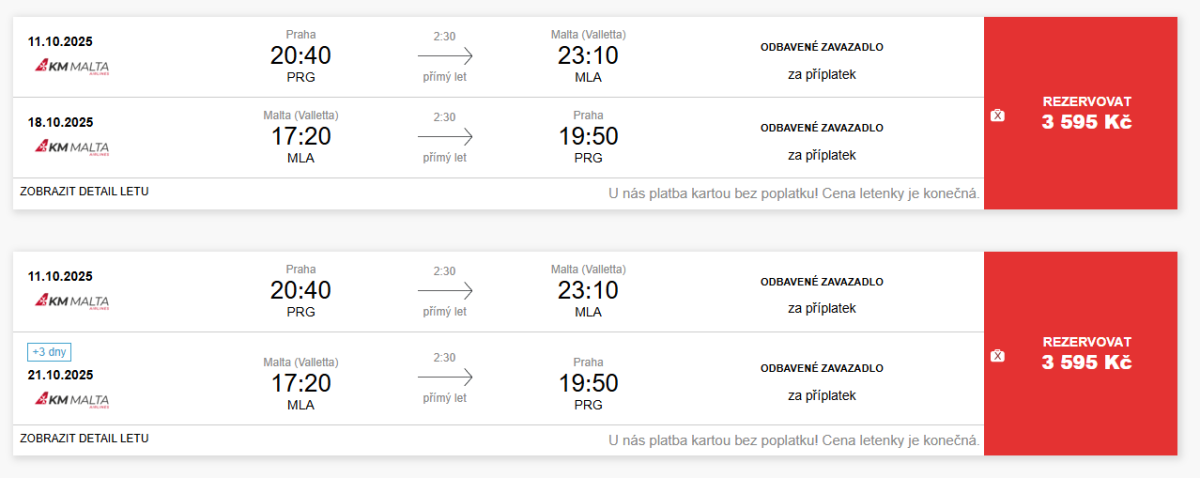Click the 19:50 arrival time on the 21.10.2025 flight

(588, 383)
